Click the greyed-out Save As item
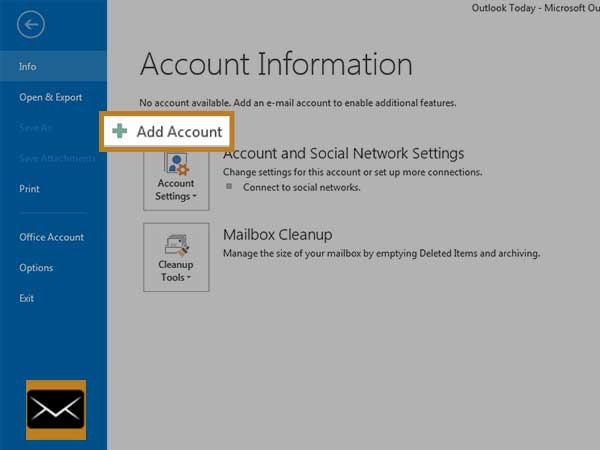The width and height of the screenshot is (600, 450). pyautogui.click(x=35, y=128)
